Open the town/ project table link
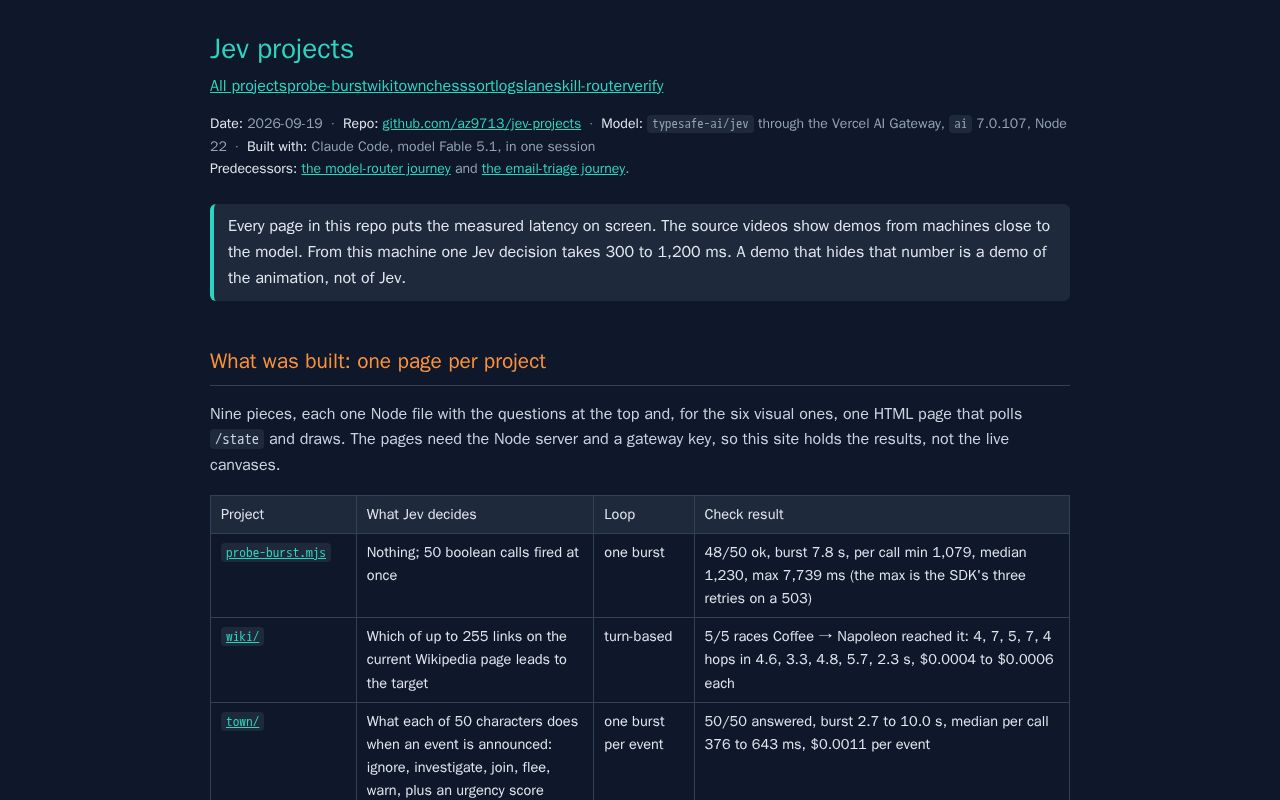Image resolution: width=1280 pixels, height=800 pixels. coord(242,722)
